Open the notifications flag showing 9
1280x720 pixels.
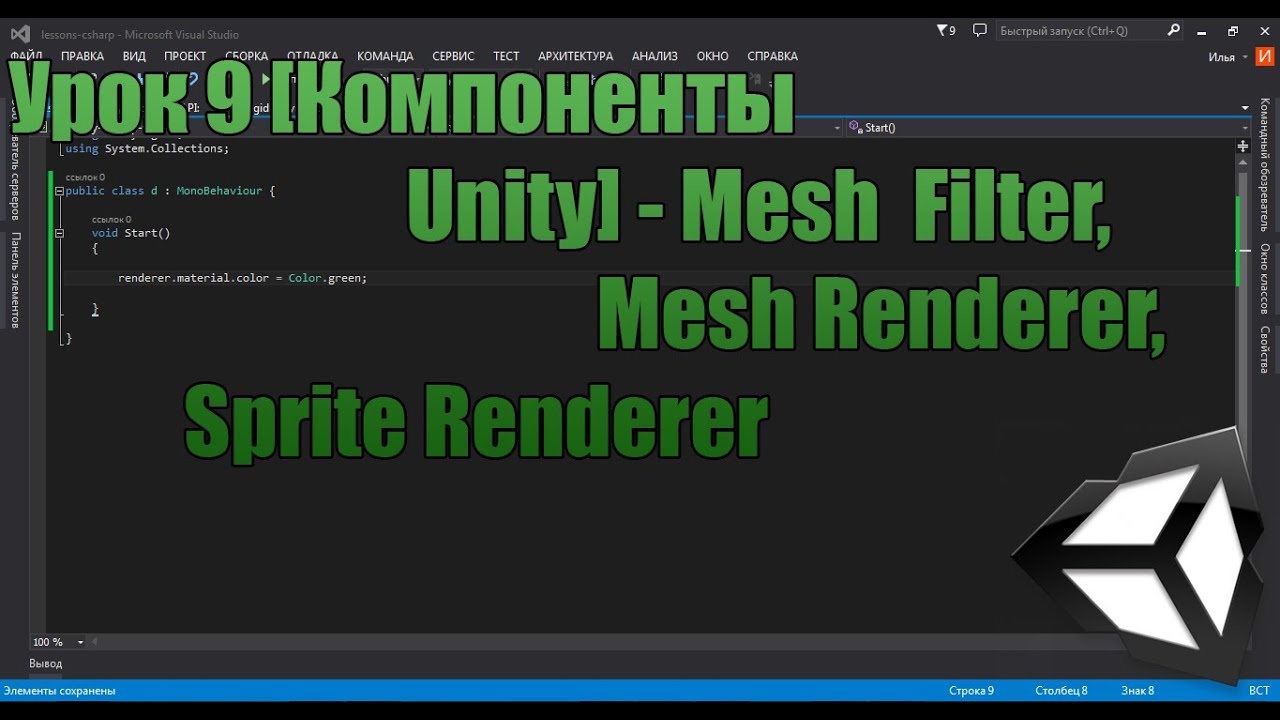coord(945,31)
